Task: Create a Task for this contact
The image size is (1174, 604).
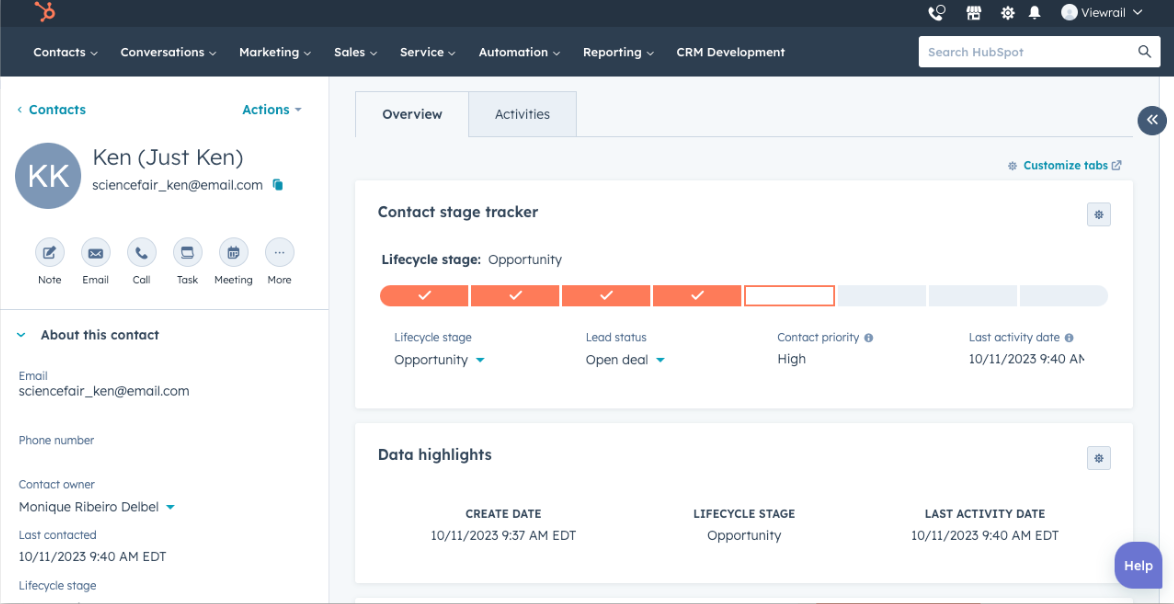Action: tap(187, 253)
